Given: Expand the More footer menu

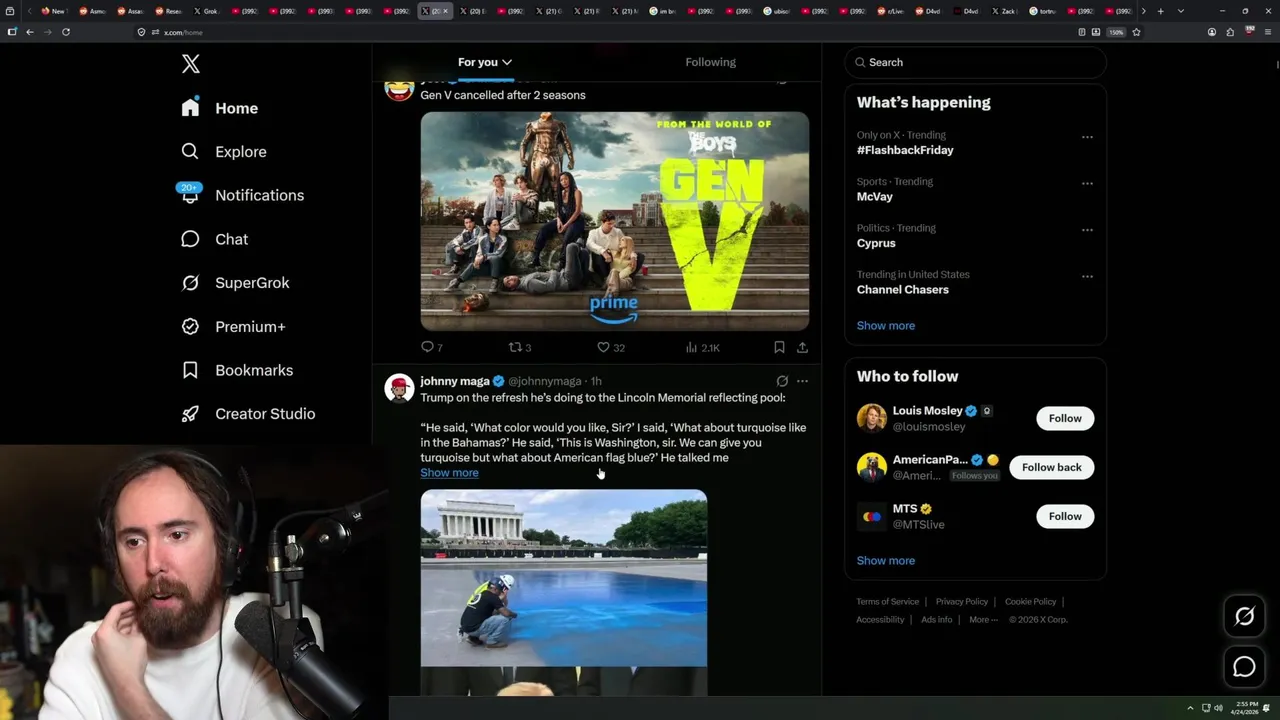Looking at the screenshot, I should click(983, 620).
